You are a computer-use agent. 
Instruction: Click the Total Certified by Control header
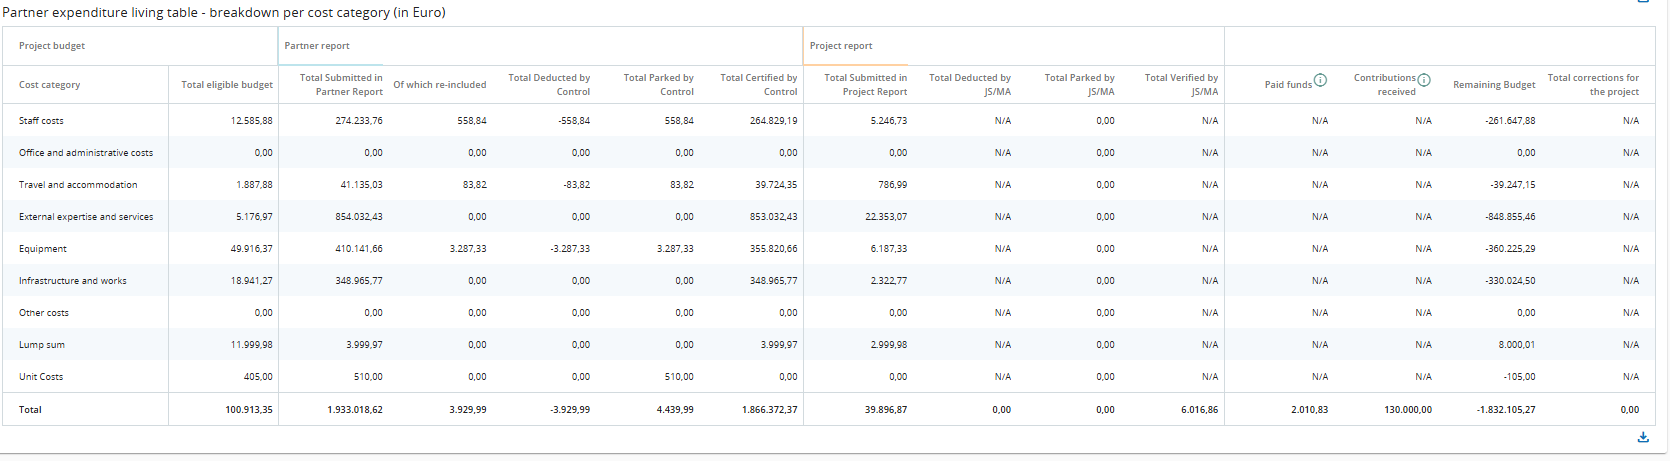pyautogui.click(x=759, y=85)
